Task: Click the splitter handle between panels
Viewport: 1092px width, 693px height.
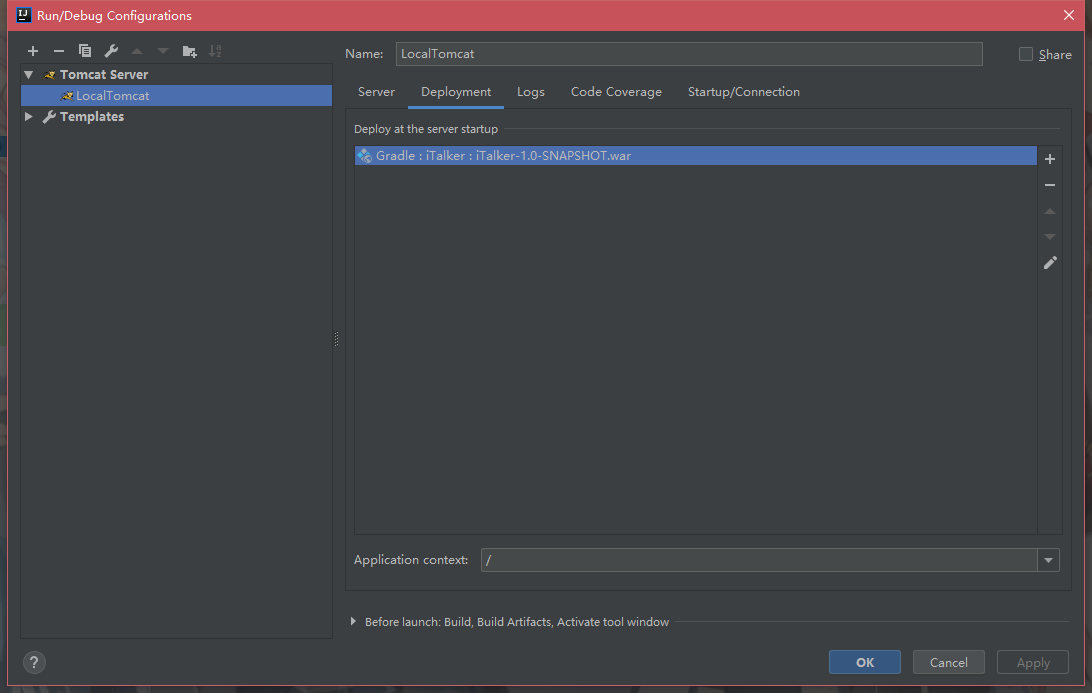Action: 336,339
